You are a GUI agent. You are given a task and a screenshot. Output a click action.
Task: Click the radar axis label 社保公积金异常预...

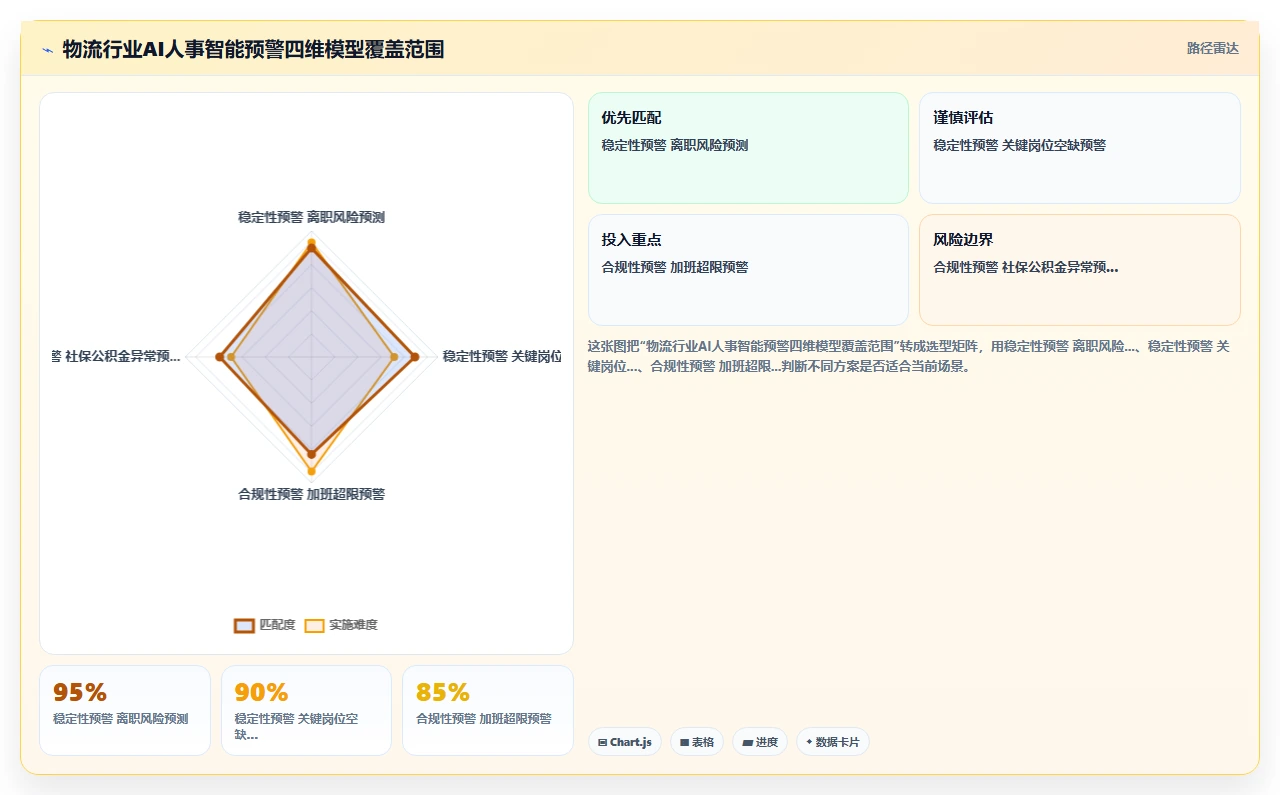click(x=116, y=356)
